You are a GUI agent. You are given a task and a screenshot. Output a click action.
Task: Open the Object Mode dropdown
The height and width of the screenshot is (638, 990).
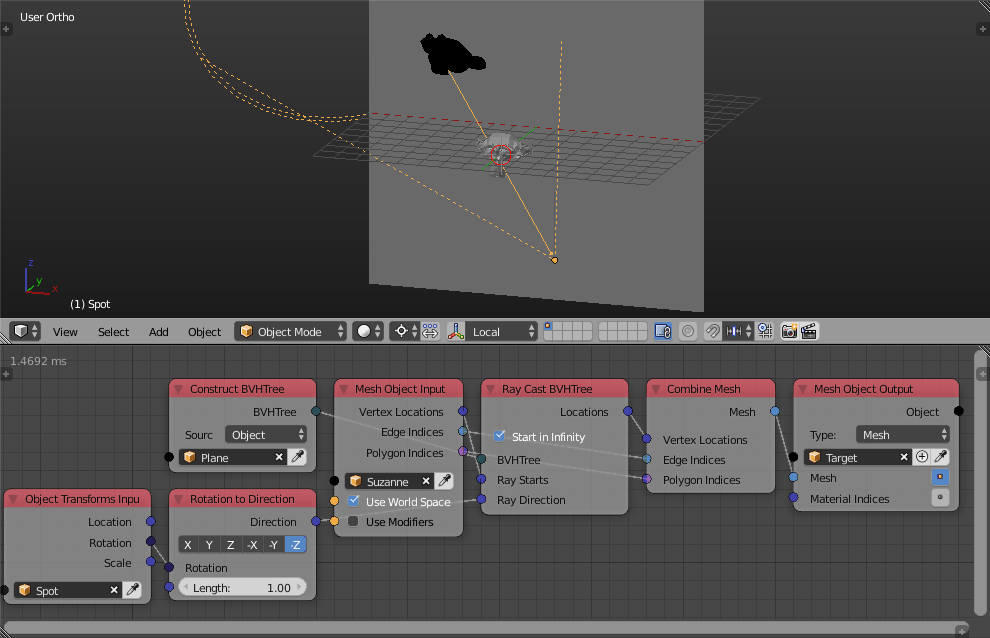pyautogui.click(x=291, y=331)
